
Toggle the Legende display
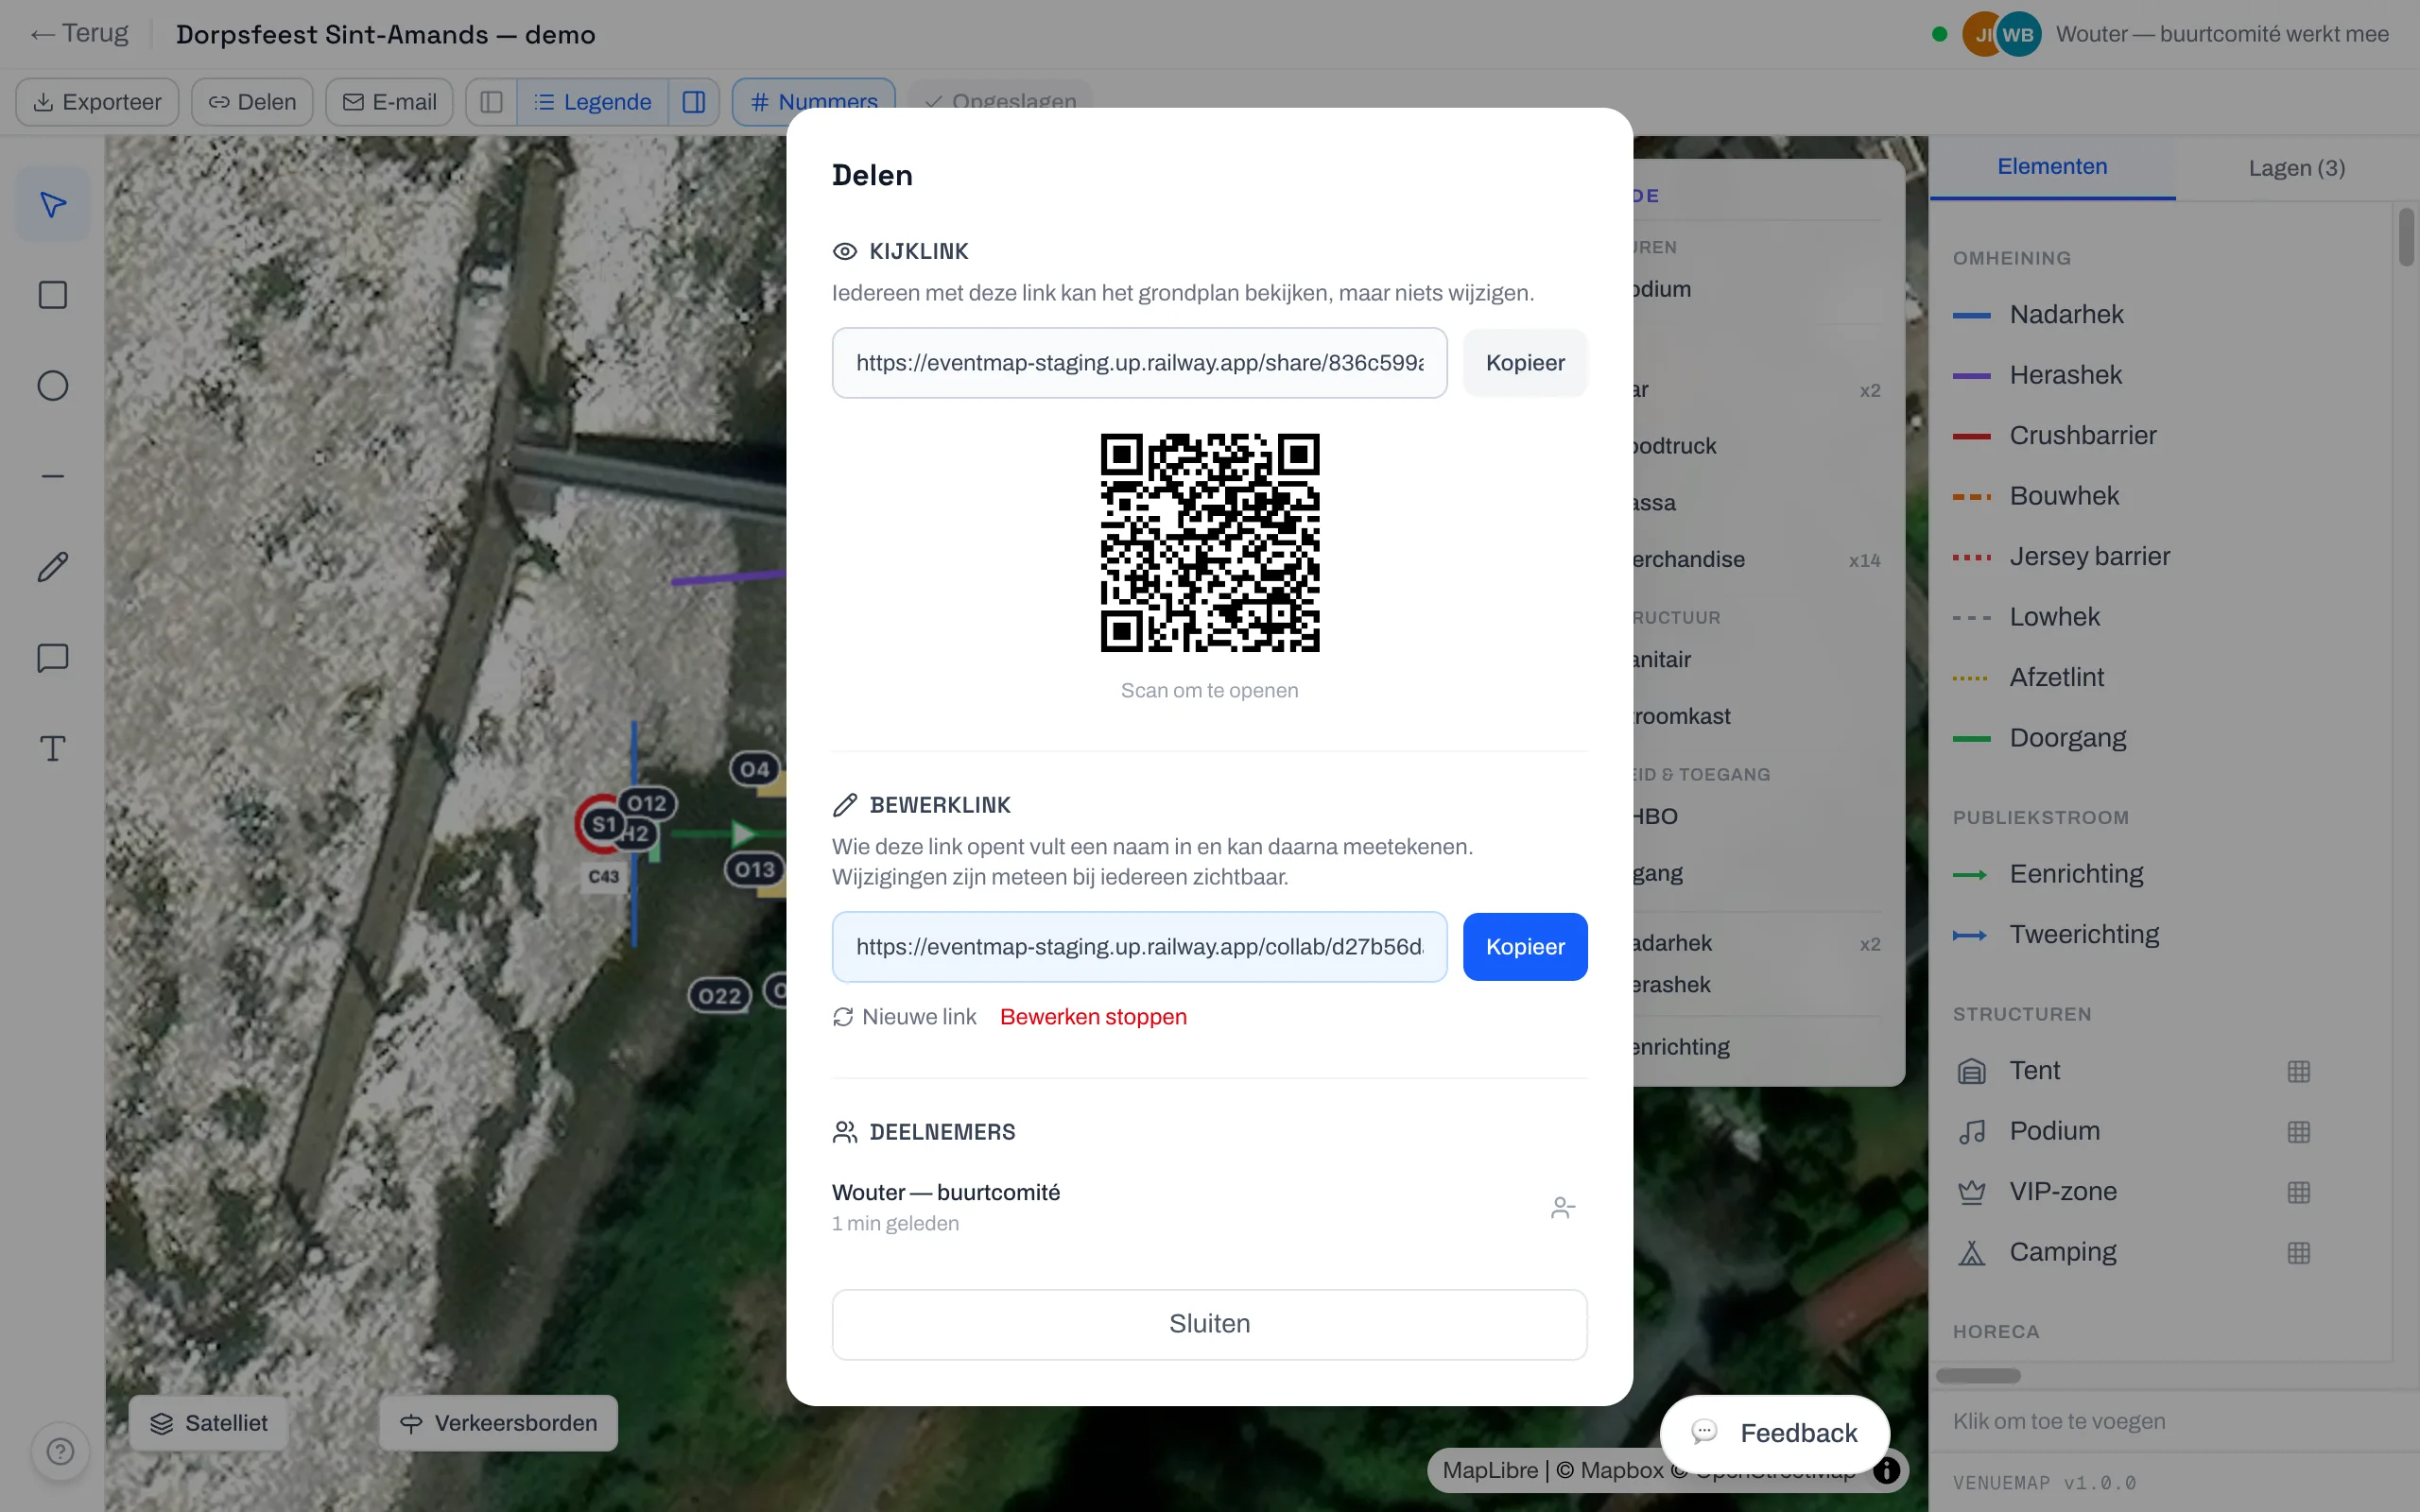(x=592, y=102)
